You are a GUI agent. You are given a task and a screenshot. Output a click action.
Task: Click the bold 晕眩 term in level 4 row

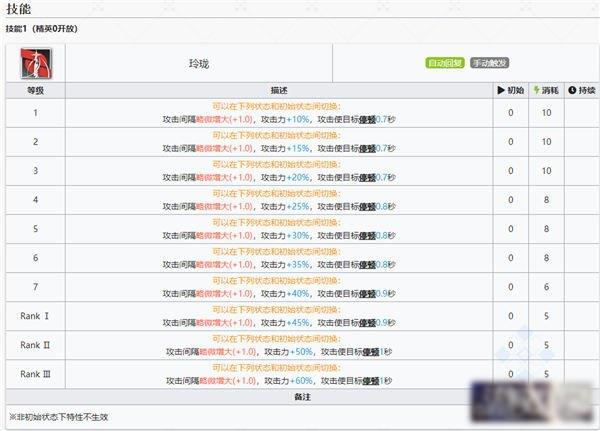click(367, 207)
